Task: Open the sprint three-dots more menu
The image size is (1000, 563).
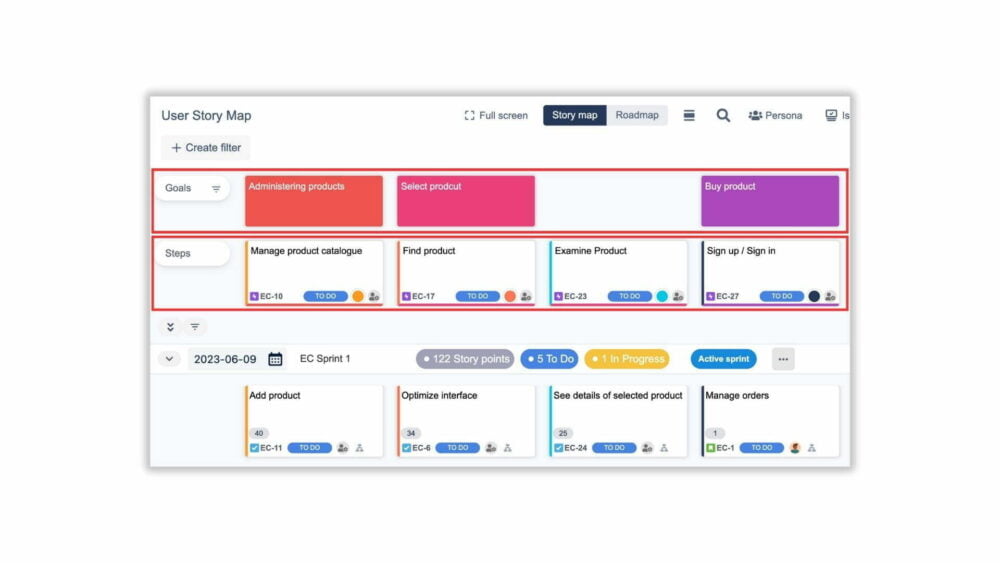Action: (783, 359)
